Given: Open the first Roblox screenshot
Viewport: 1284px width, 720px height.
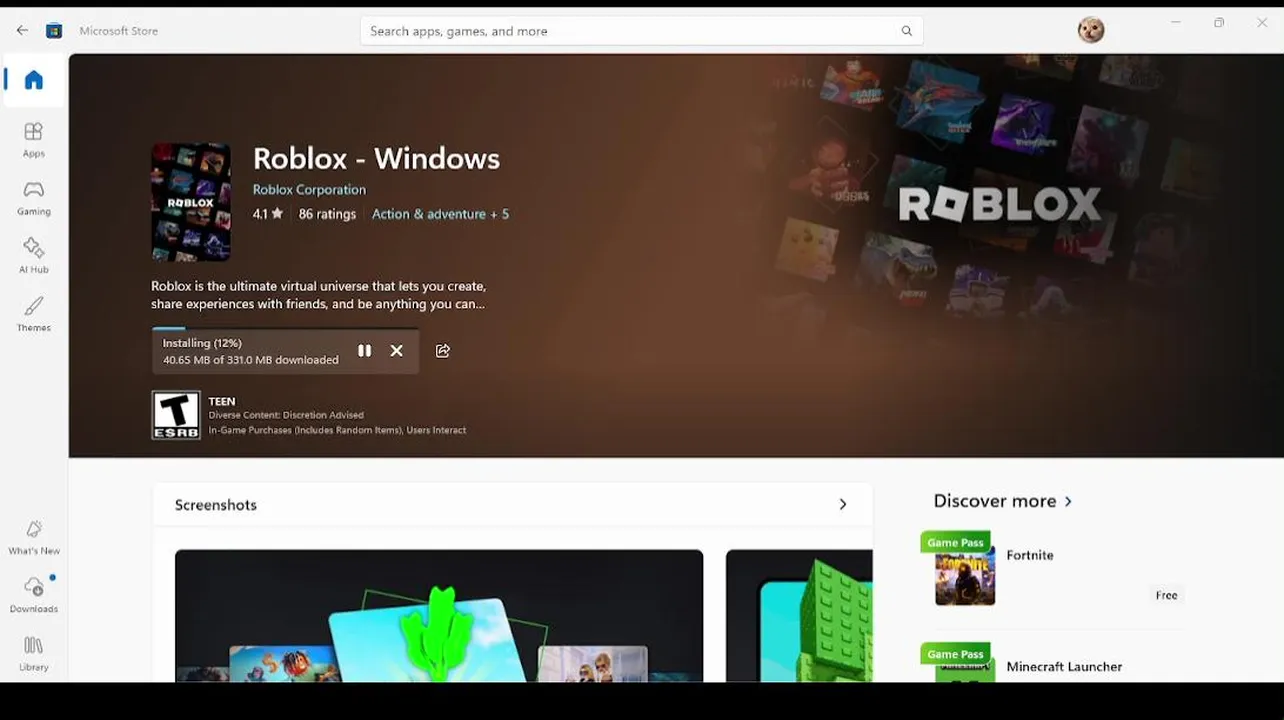Looking at the screenshot, I should coord(439,616).
